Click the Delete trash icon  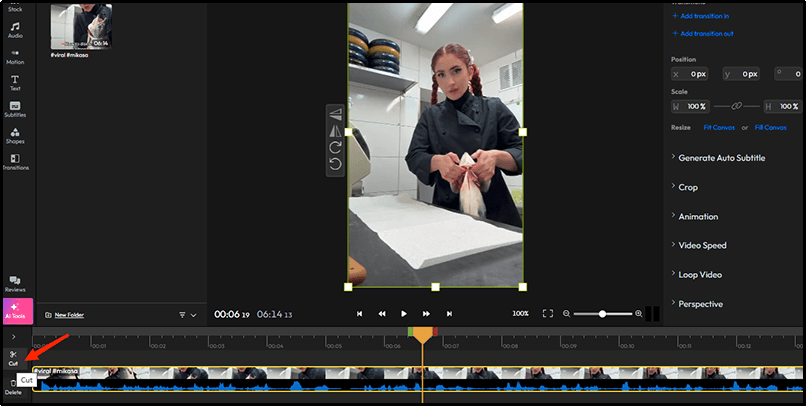(x=13, y=385)
